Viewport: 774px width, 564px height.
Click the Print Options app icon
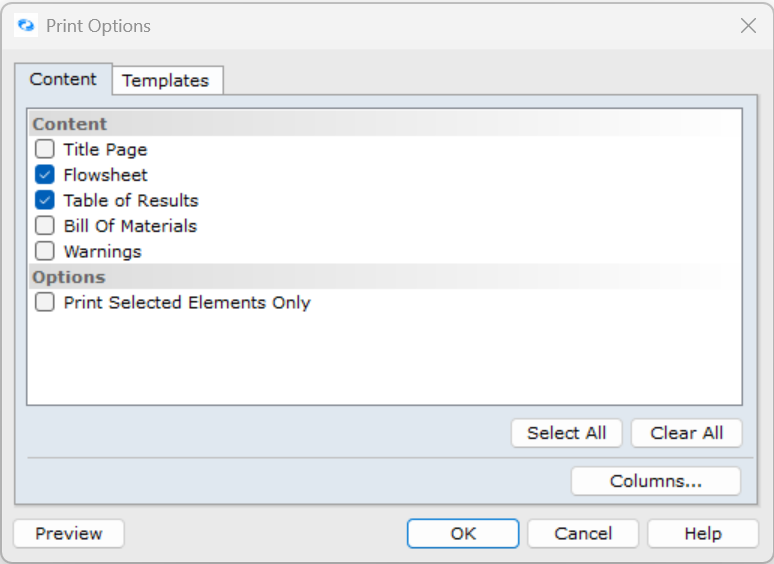point(26,26)
